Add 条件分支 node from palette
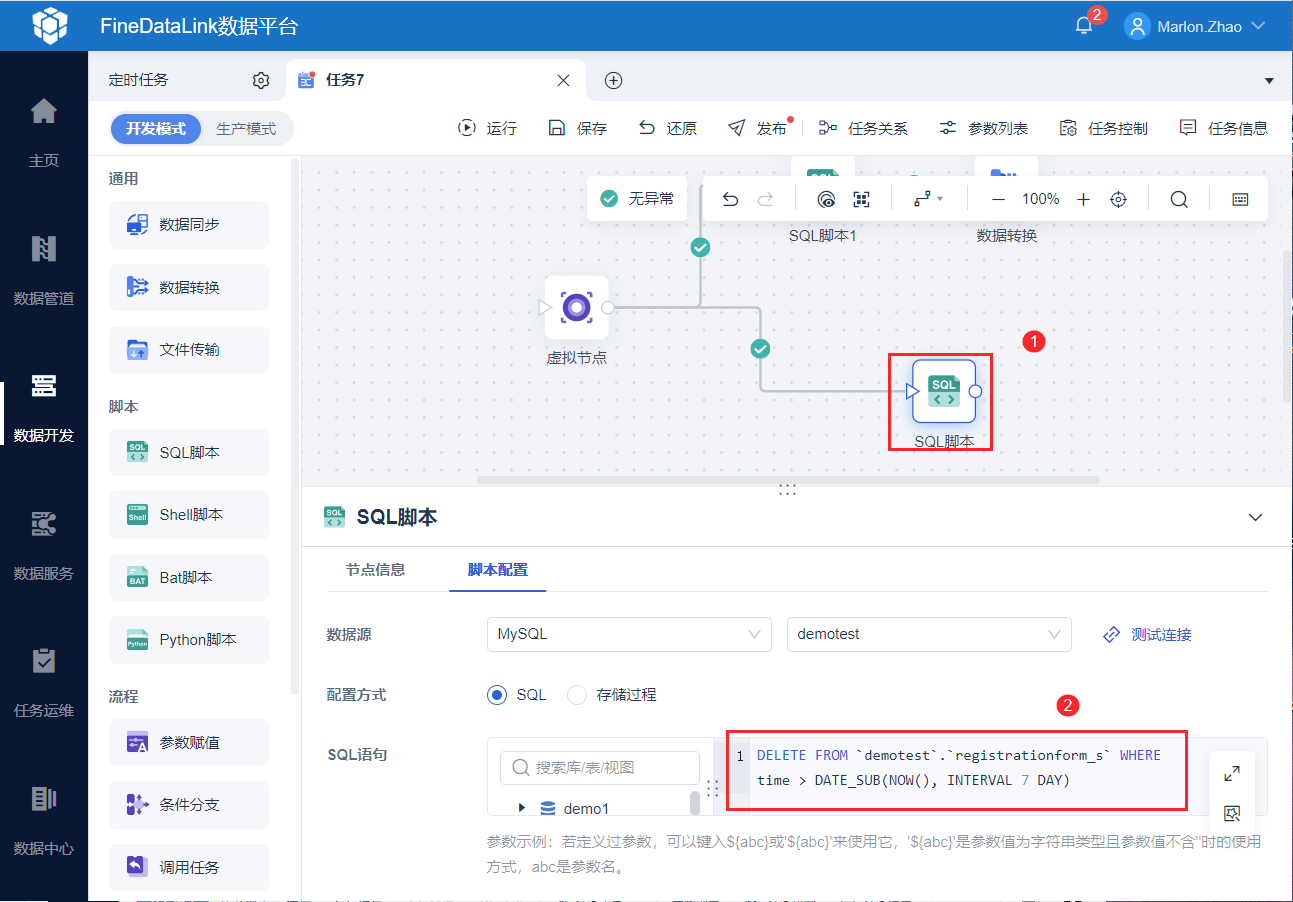The width and height of the screenshot is (1293, 902). coord(189,805)
